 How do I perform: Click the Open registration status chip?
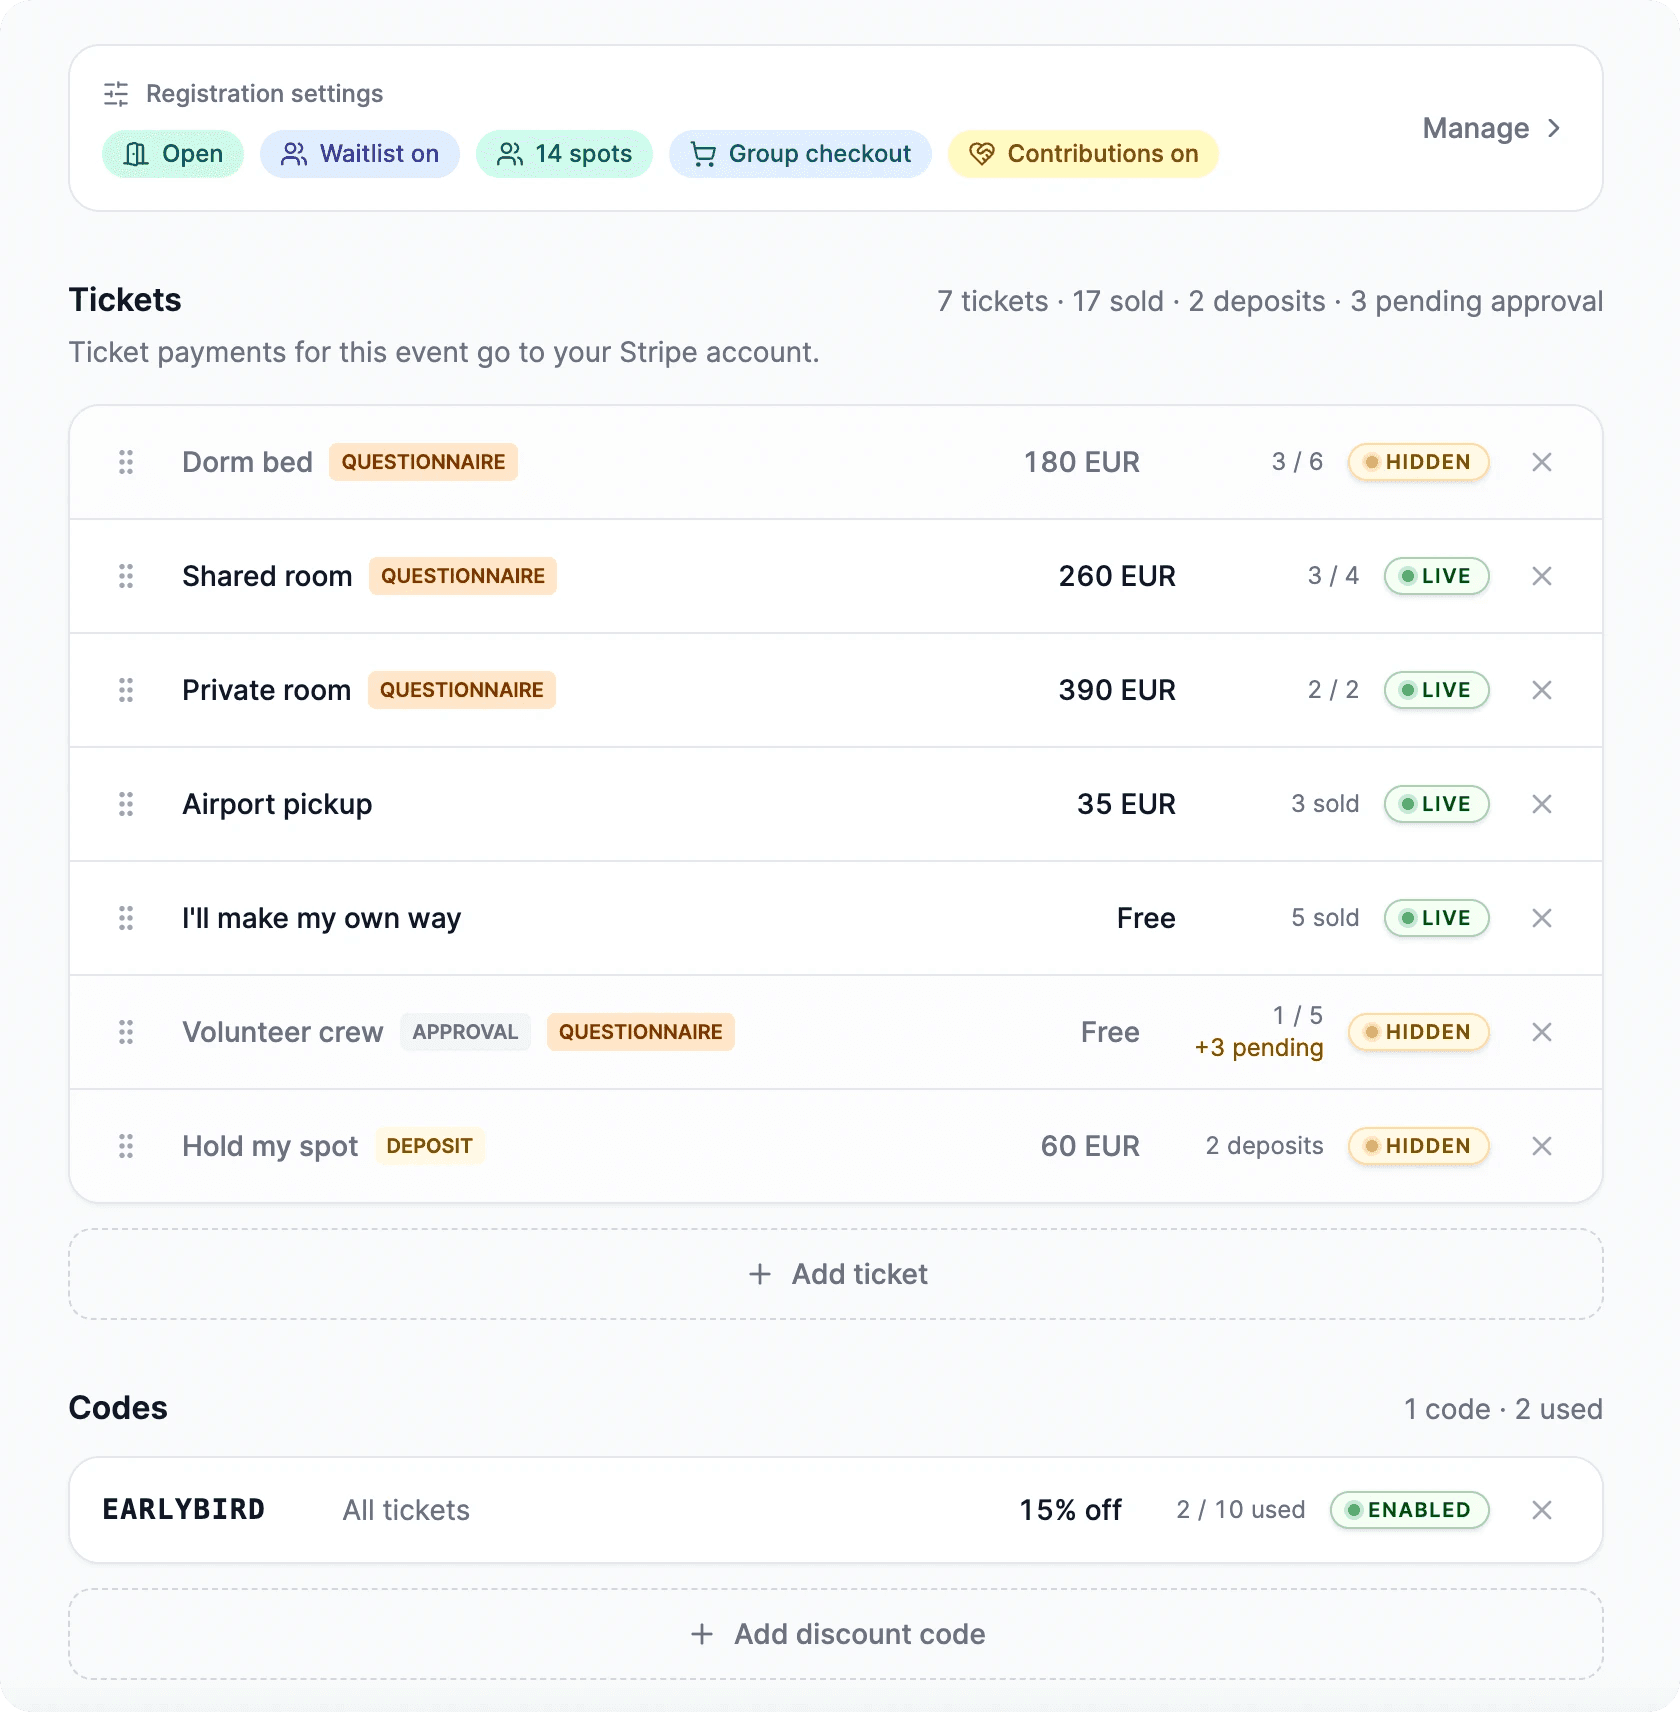coord(173,154)
